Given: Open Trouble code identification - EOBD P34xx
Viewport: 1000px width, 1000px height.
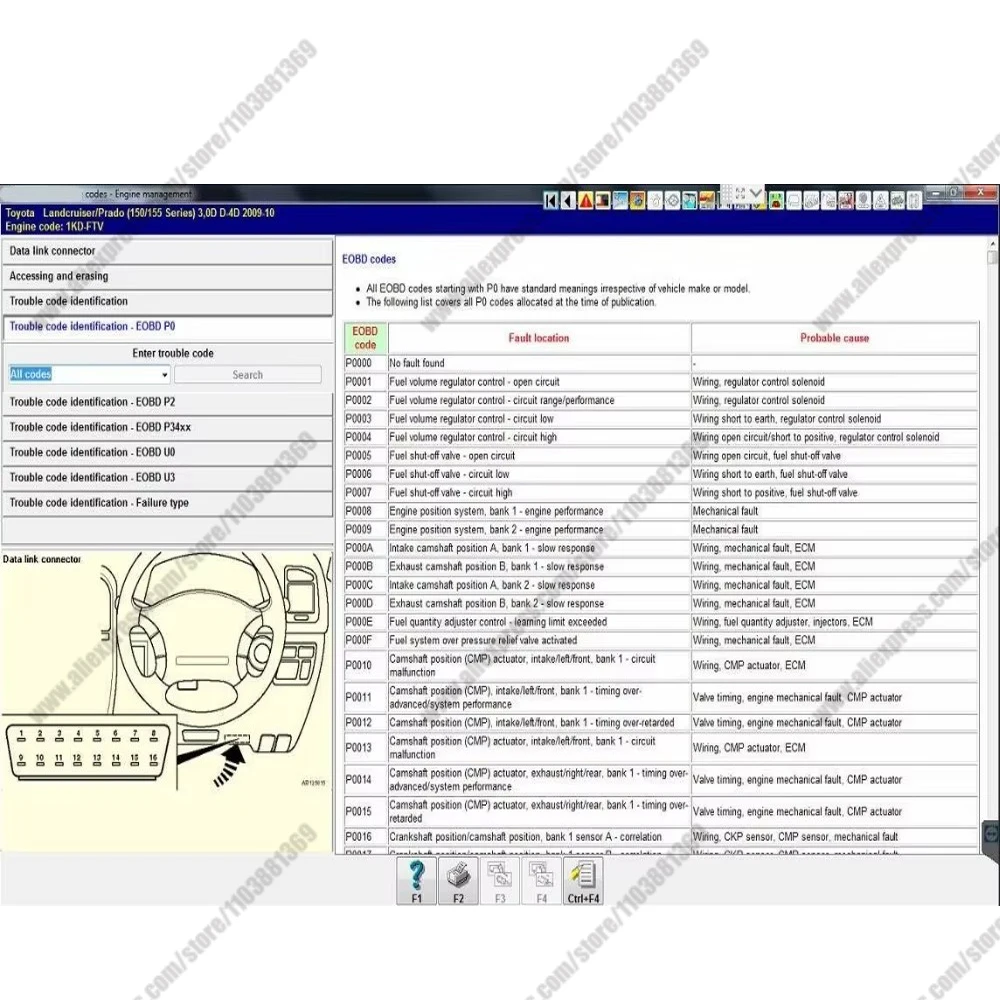Looking at the screenshot, I should tap(167, 427).
